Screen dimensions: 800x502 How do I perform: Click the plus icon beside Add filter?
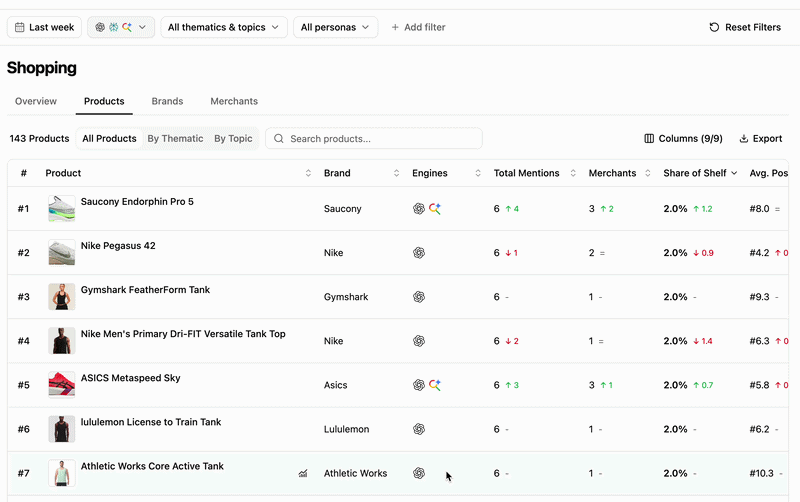(395, 27)
